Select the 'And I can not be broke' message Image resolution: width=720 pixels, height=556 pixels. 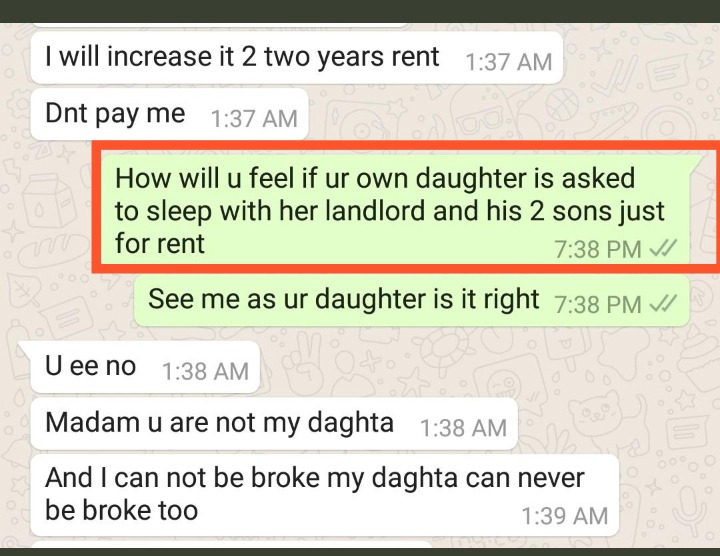click(x=325, y=495)
